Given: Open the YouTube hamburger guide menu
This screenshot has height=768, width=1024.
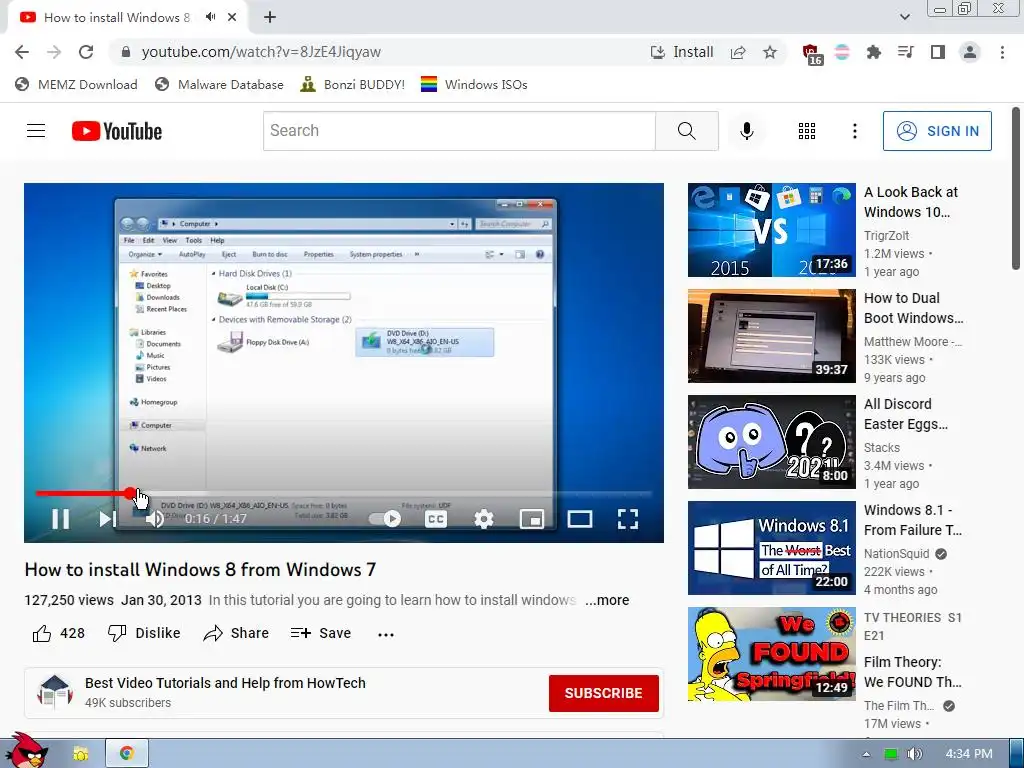Looking at the screenshot, I should [36, 131].
